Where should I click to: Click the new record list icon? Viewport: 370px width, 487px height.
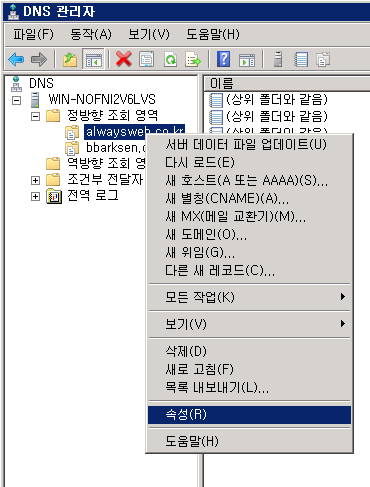click(x=301, y=60)
